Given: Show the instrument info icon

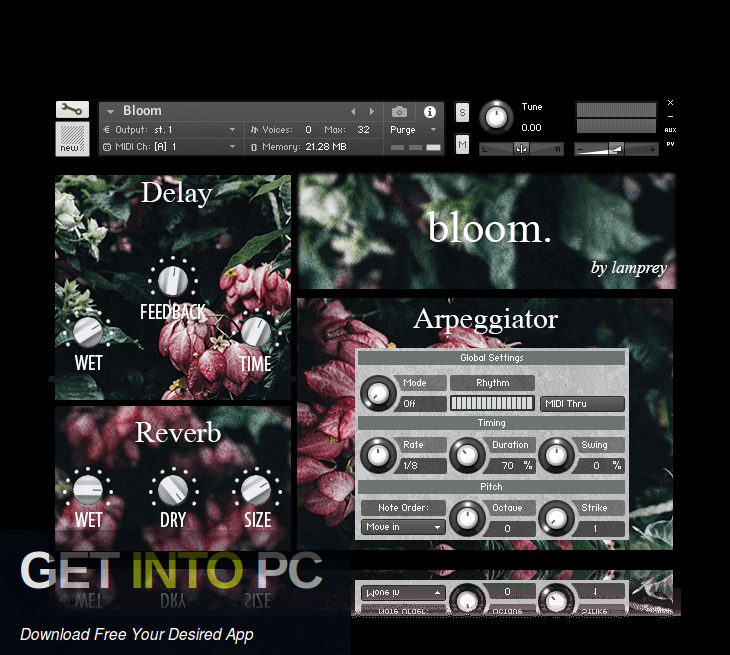Looking at the screenshot, I should (x=430, y=112).
